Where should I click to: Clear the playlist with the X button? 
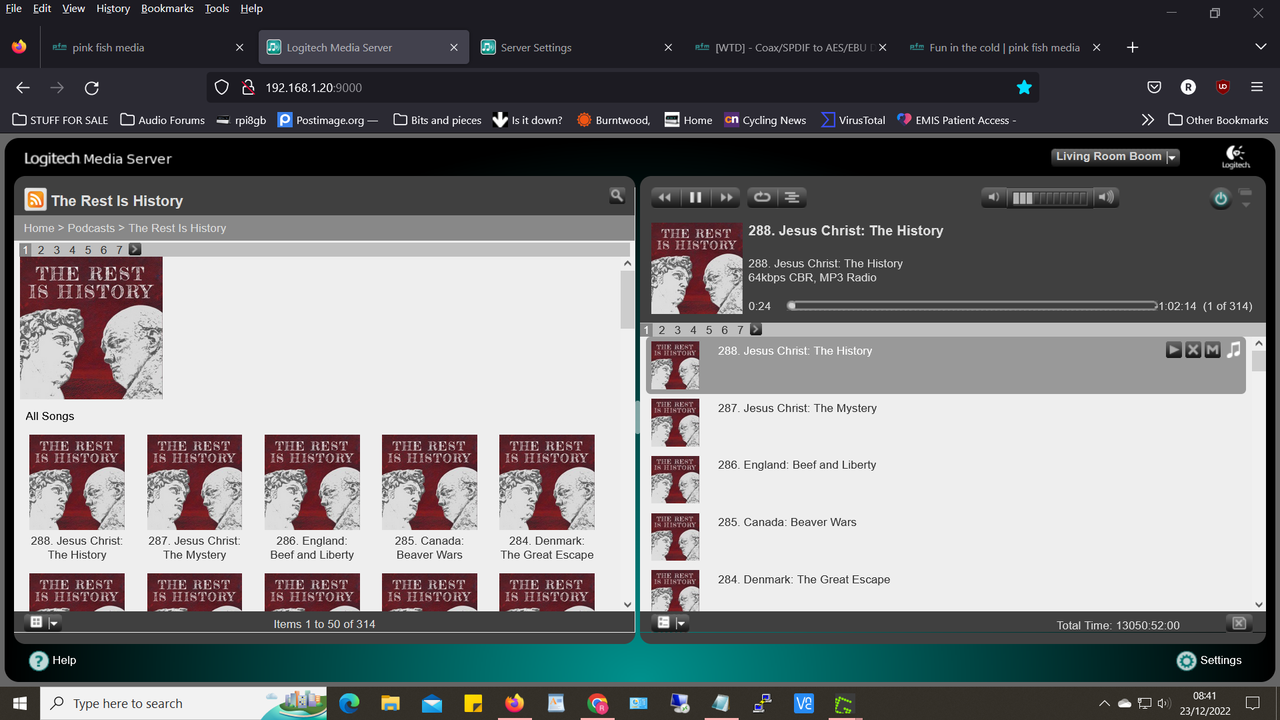[1239, 623]
